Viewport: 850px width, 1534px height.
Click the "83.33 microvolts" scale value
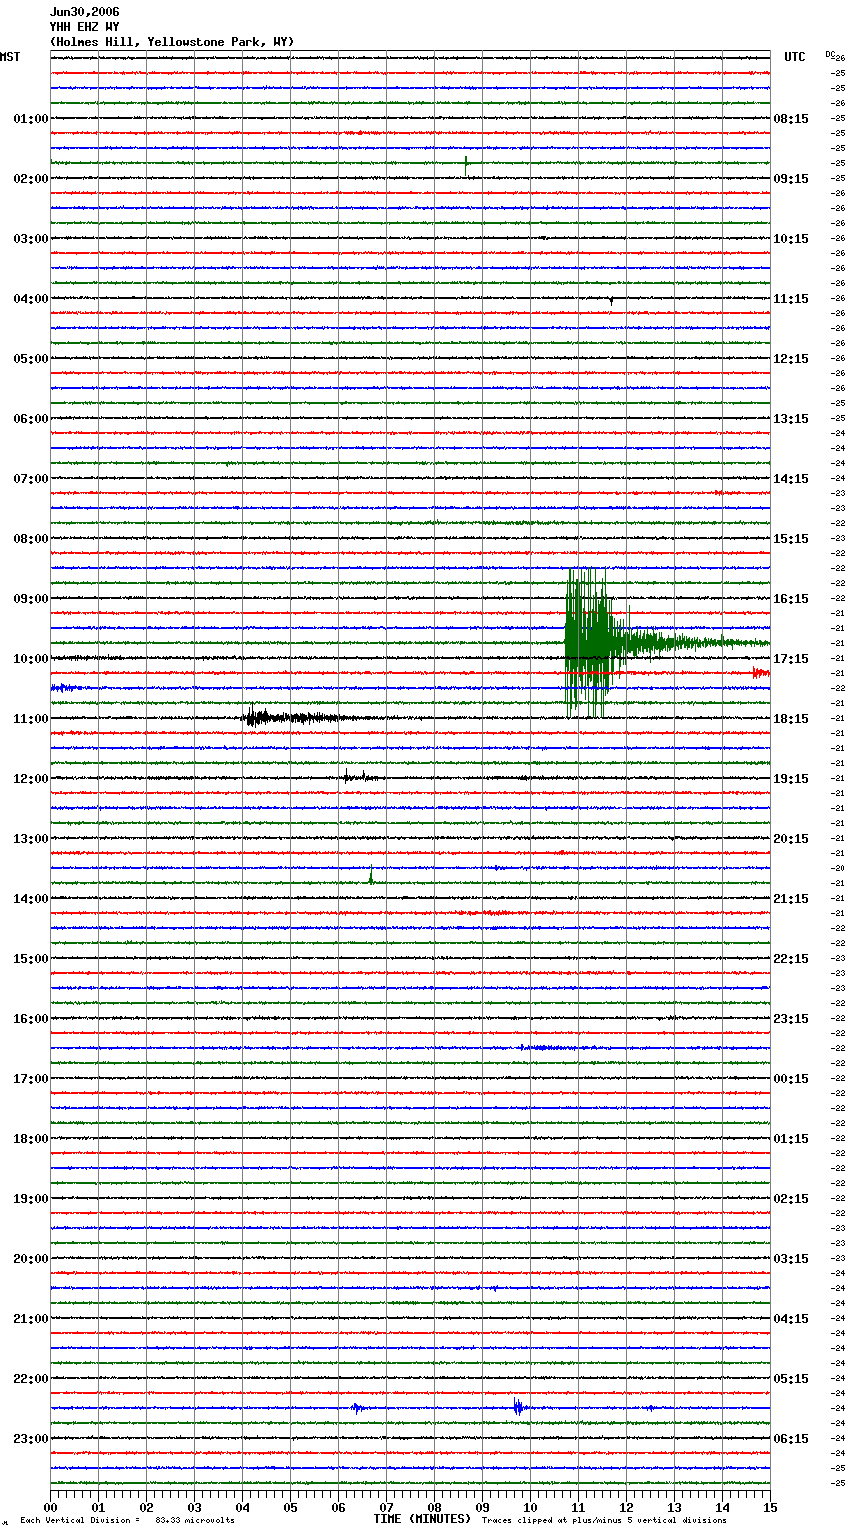pyautogui.click(x=195, y=1521)
